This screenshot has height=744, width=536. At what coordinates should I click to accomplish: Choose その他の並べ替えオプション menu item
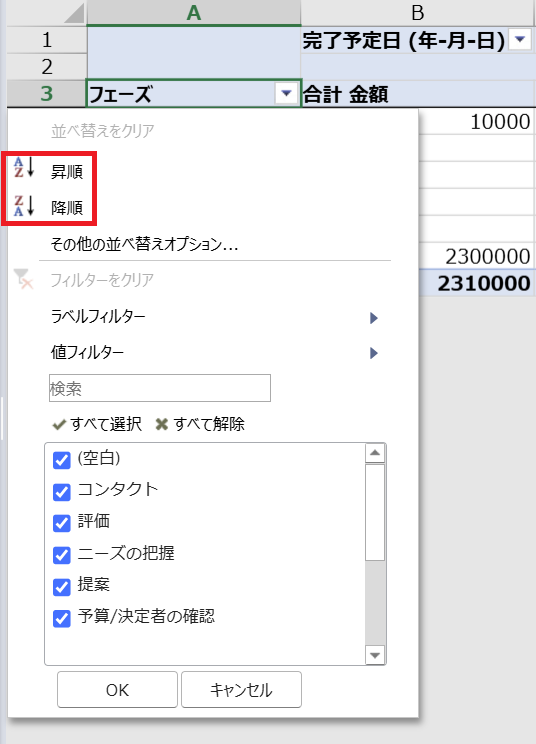(144, 244)
